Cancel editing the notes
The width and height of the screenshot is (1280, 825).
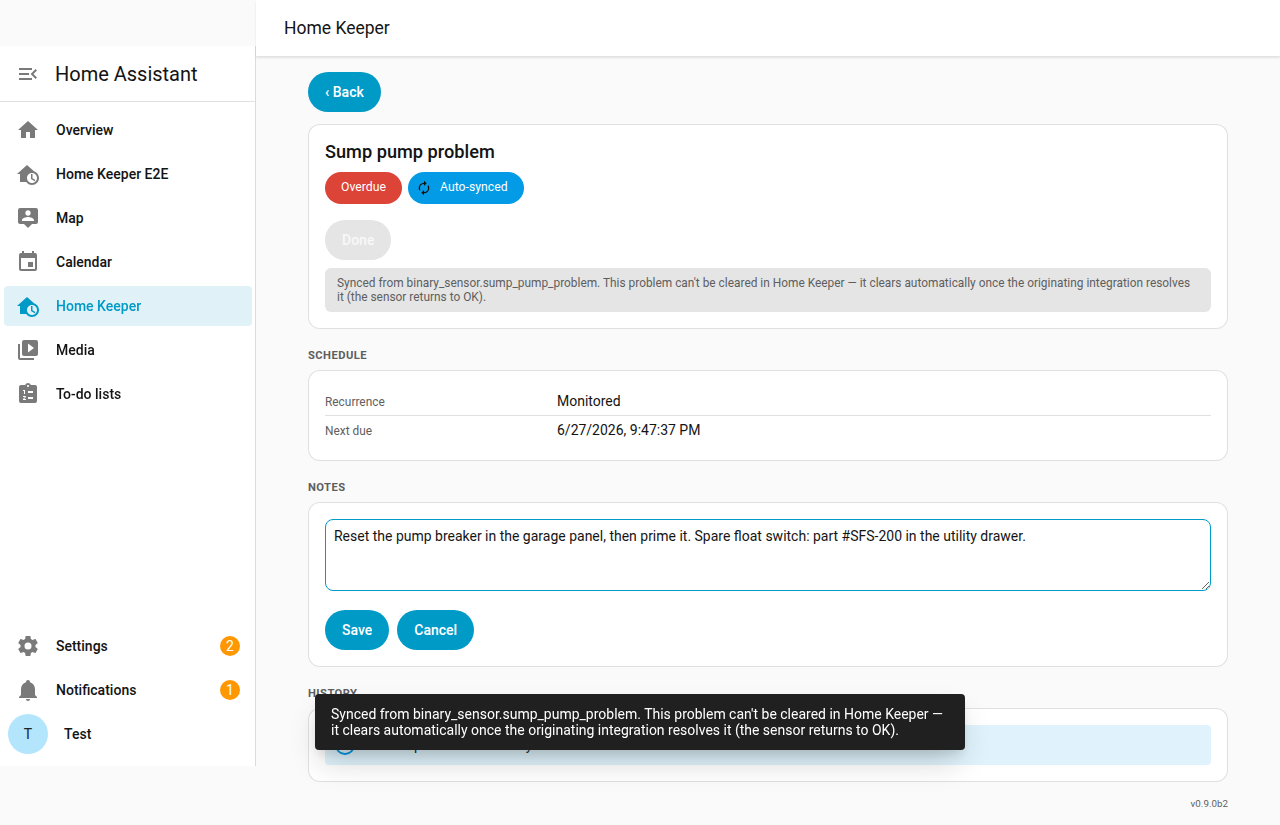pyautogui.click(x=435, y=630)
